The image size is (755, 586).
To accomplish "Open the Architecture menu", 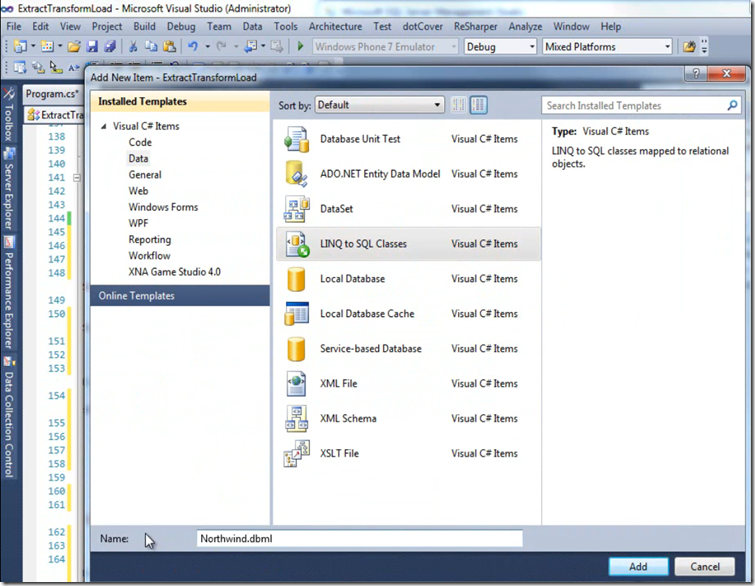I will pos(335,26).
